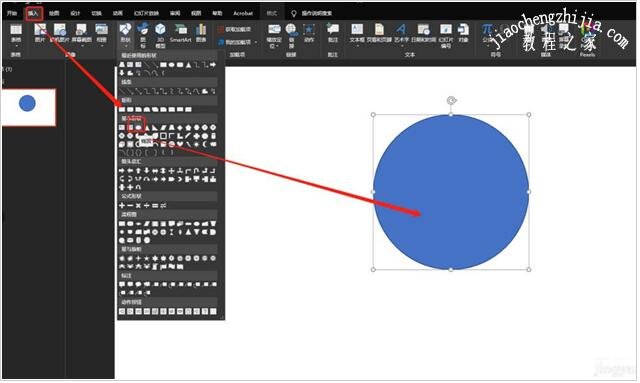Click the 联机图片 (Online Pictures) icon
640x383 pixels.
60,33
